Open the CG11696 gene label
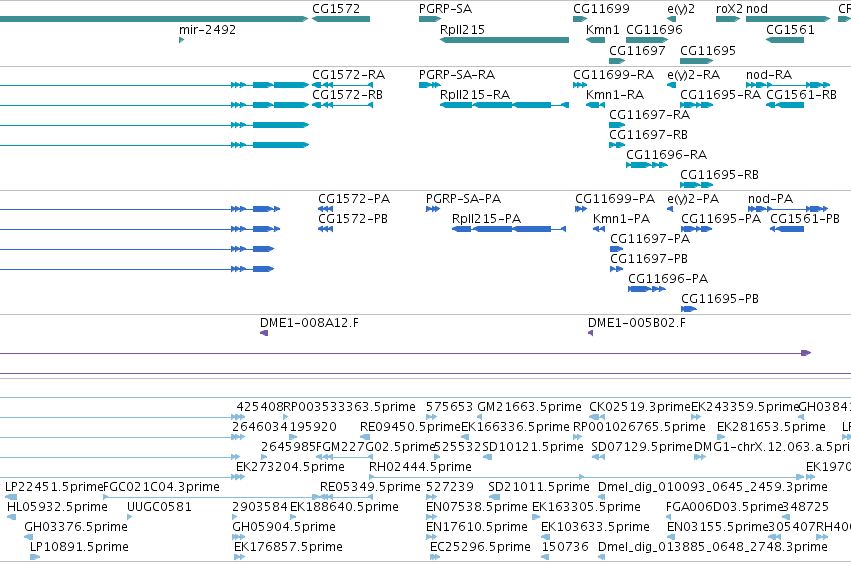This screenshot has height=562, width=851. coord(654,29)
